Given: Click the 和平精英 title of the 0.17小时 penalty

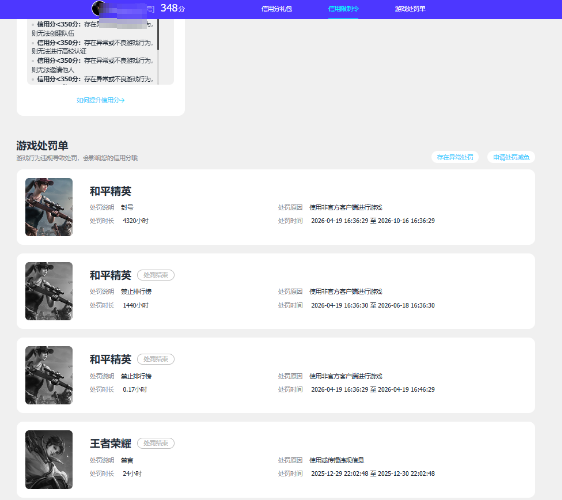Looking at the screenshot, I should [x=110, y=359].
